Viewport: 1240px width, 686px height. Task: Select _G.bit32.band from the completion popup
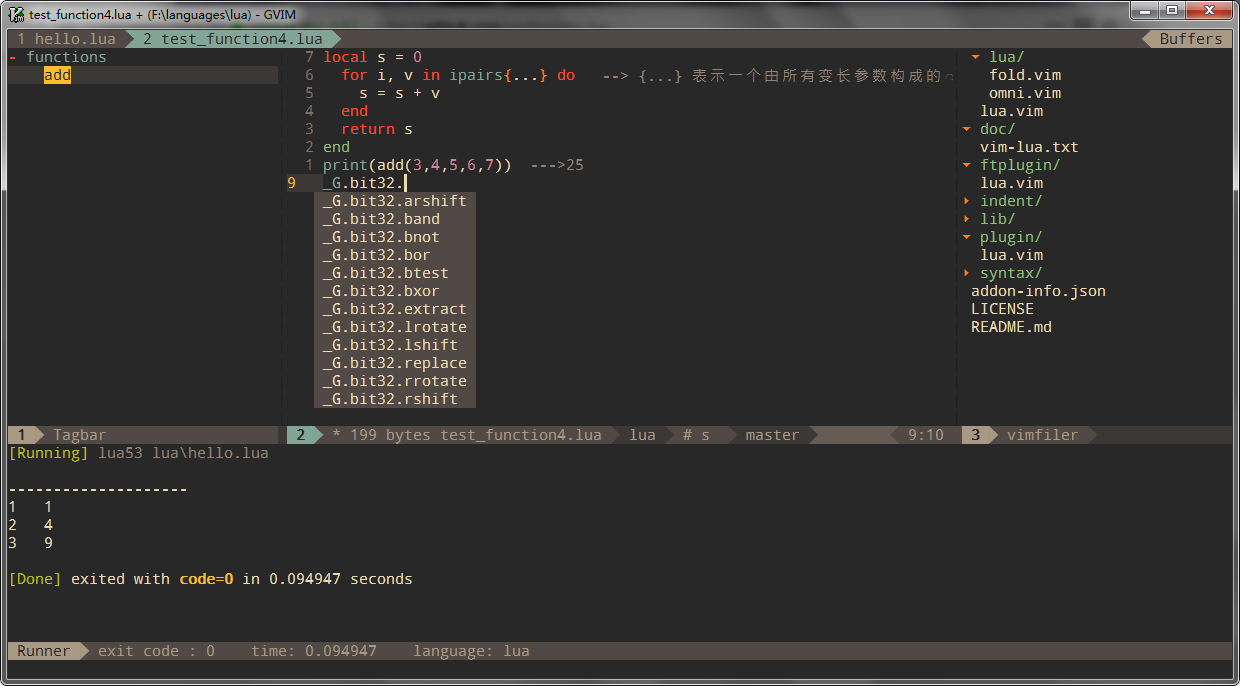click(380, 218)
